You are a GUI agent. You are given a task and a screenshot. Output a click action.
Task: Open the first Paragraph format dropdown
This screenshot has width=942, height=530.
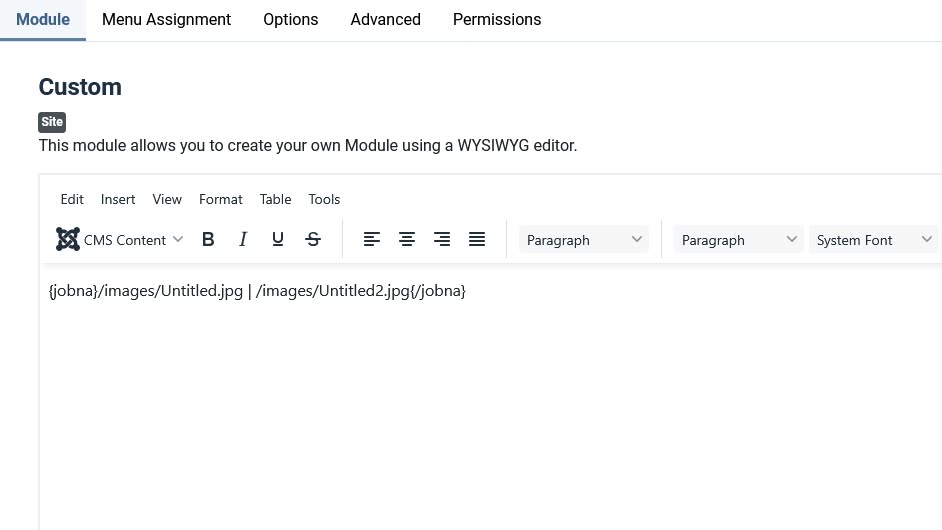584,240
